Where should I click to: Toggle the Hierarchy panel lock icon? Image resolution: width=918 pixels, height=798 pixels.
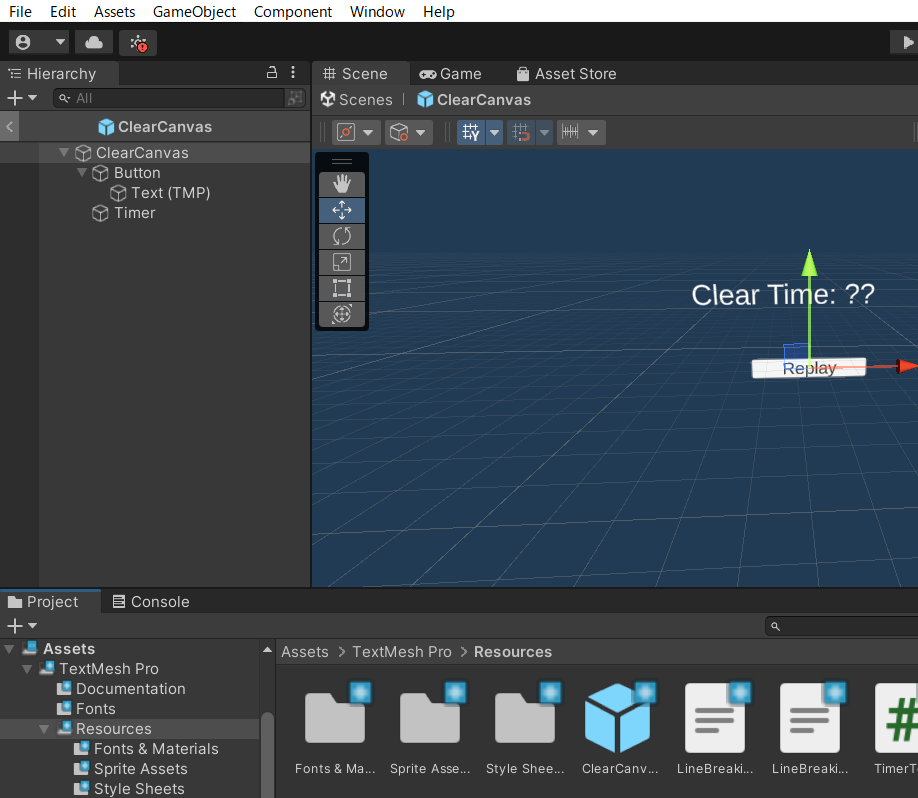click(272, 73)
